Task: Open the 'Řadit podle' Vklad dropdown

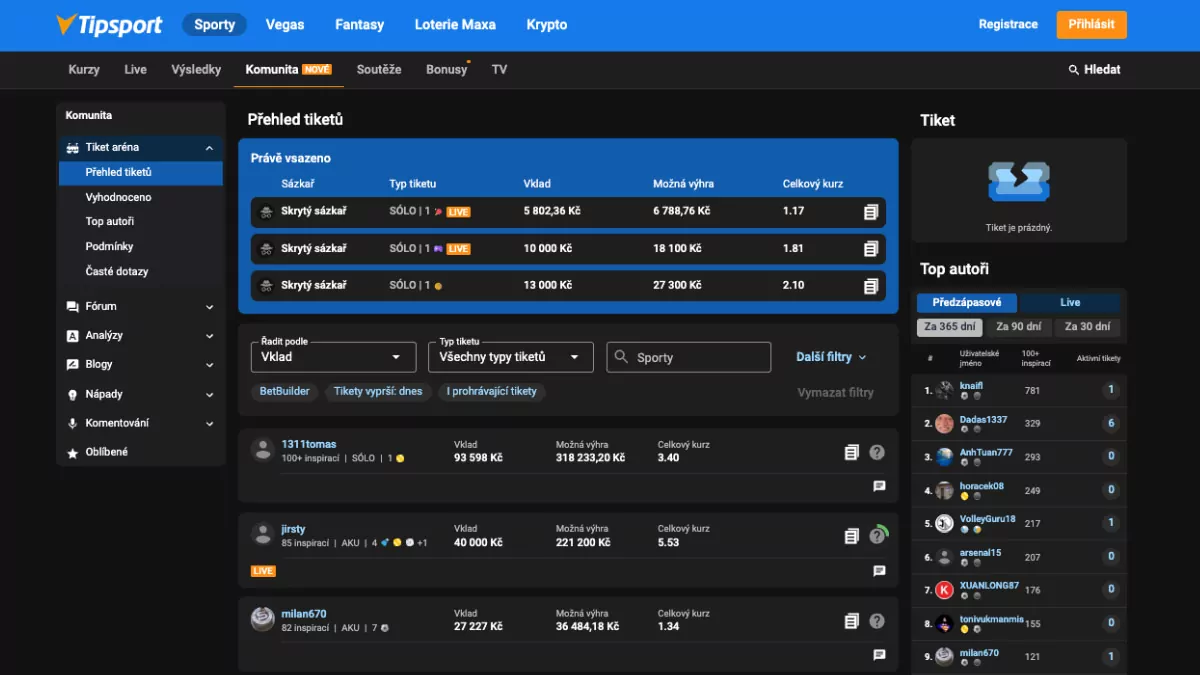Action: click(x=333, y=357)
